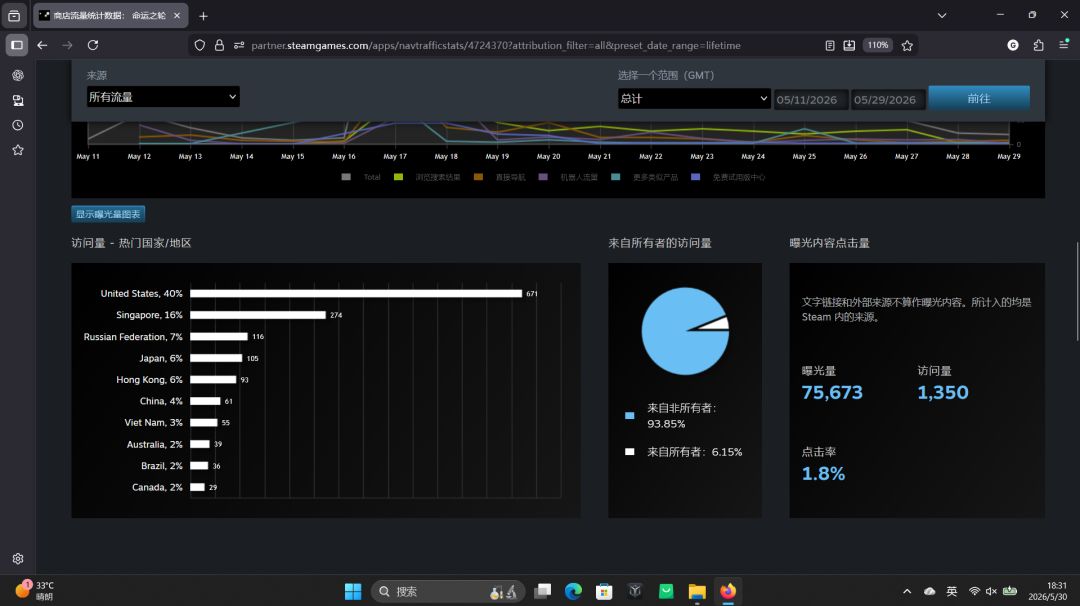Open the extensions puzzle icon
Image resolution: width=1080 pixels, height=606 pixels.
pos(1039,45)
